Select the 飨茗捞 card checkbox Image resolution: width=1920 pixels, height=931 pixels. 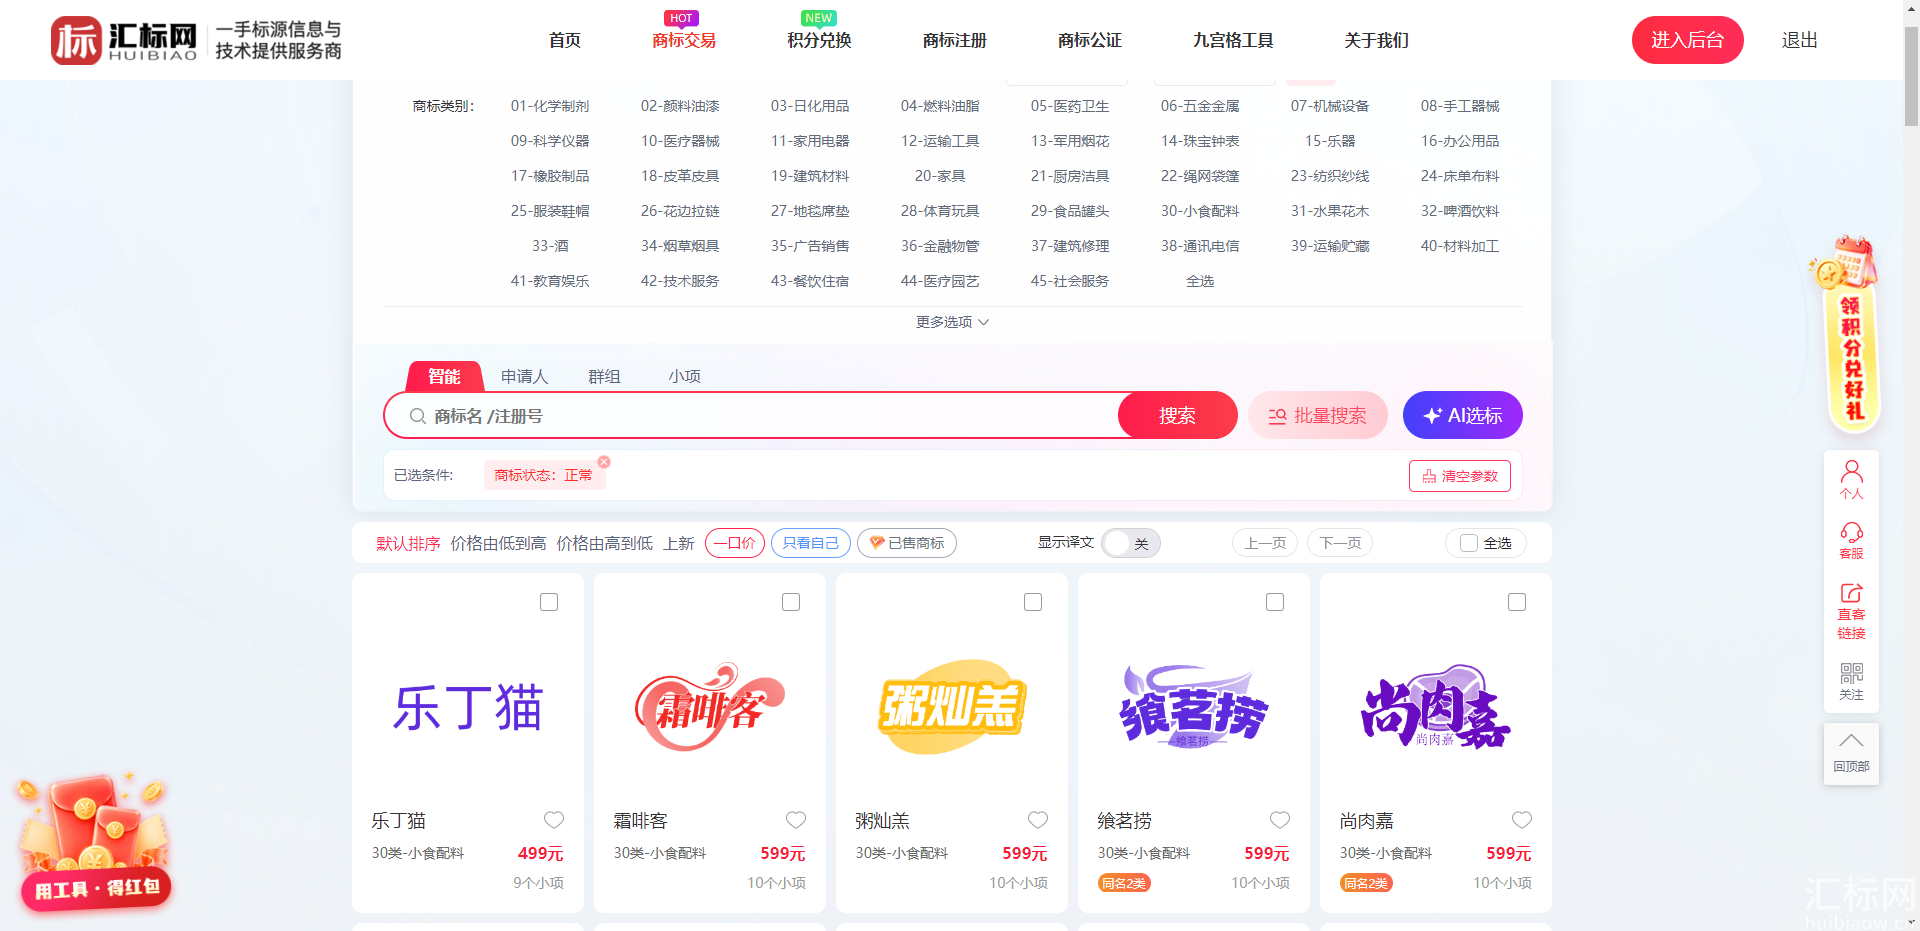click(1275, 602)
